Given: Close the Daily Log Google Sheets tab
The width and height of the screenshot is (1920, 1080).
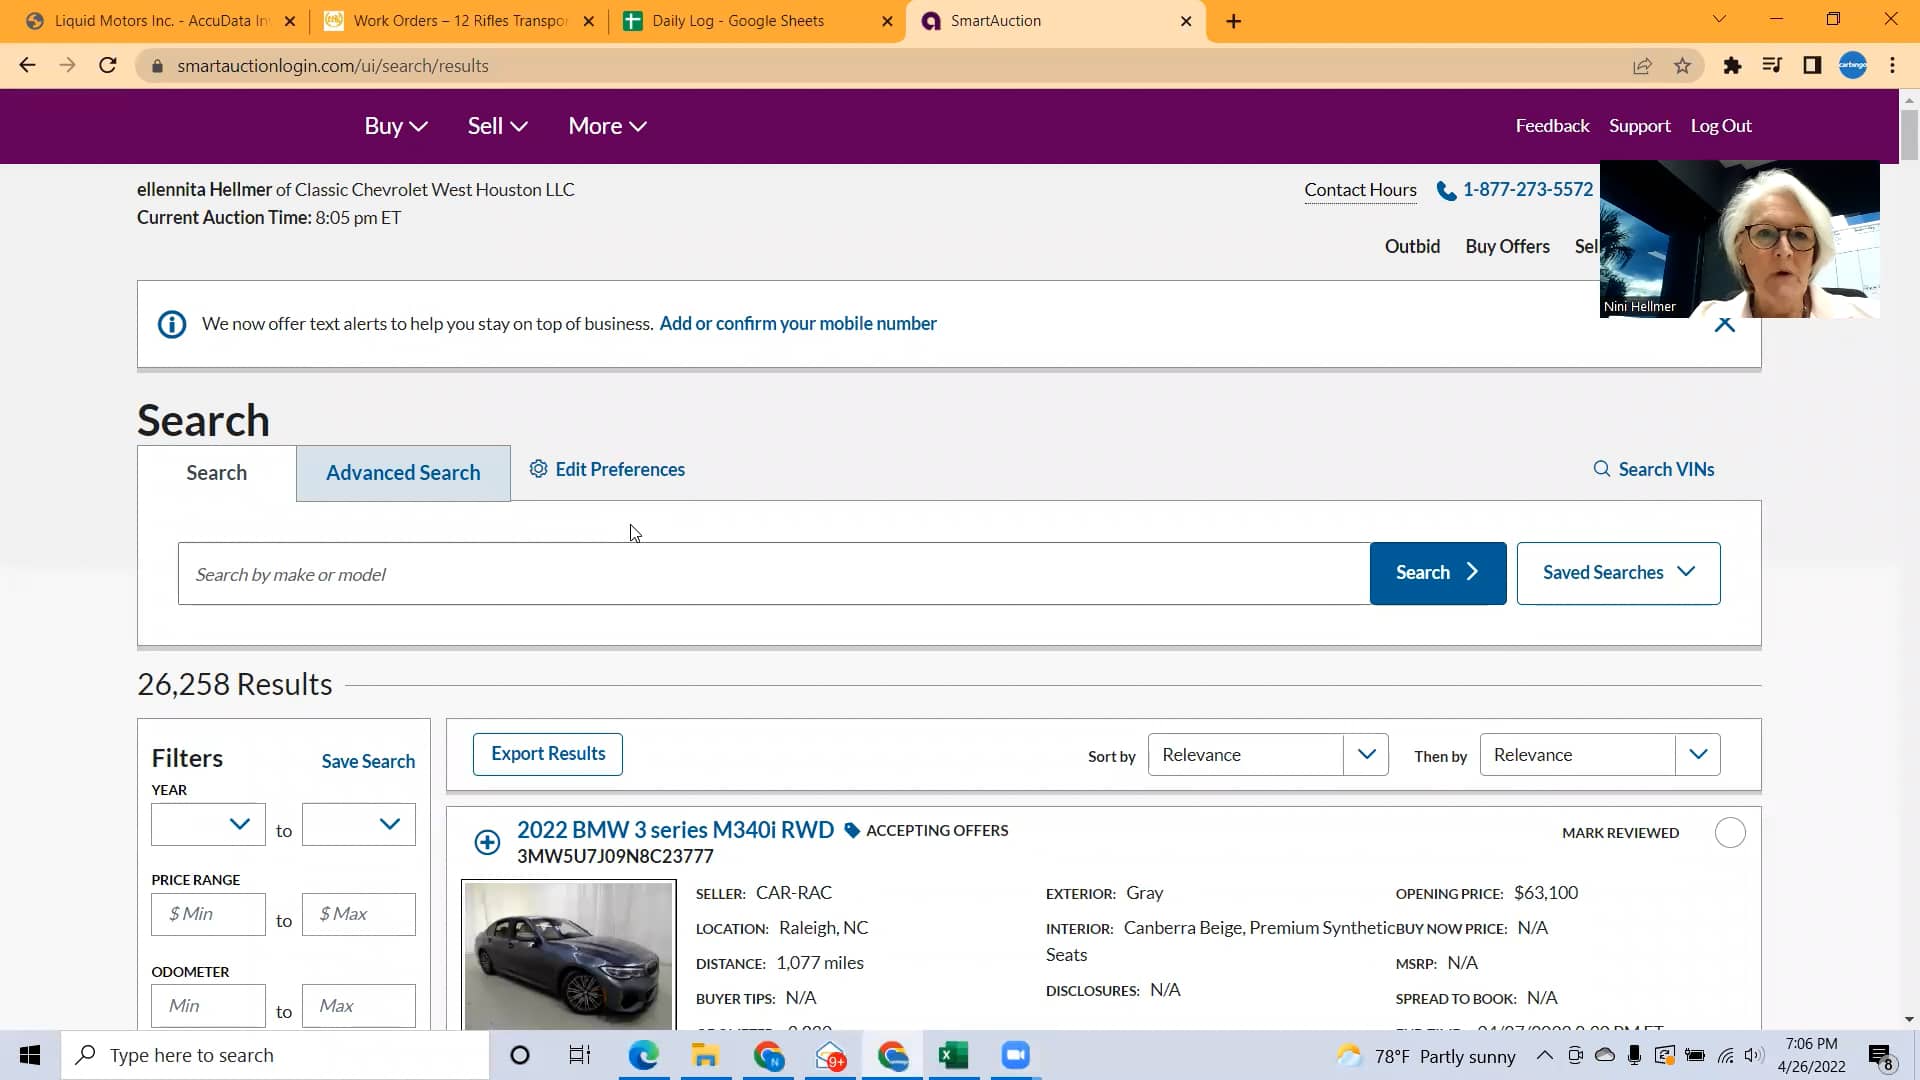Looking at the screenshot, I should [x=887, y=21].
